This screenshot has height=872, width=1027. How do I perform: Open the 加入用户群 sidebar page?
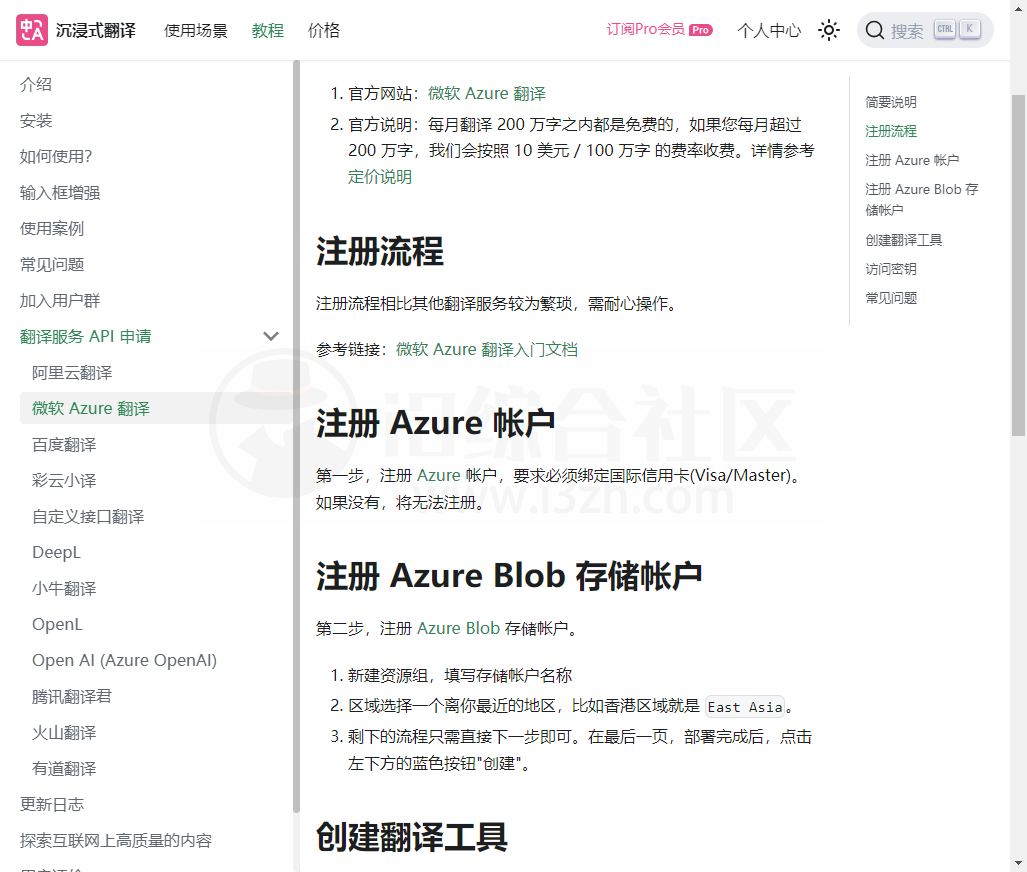60,301
